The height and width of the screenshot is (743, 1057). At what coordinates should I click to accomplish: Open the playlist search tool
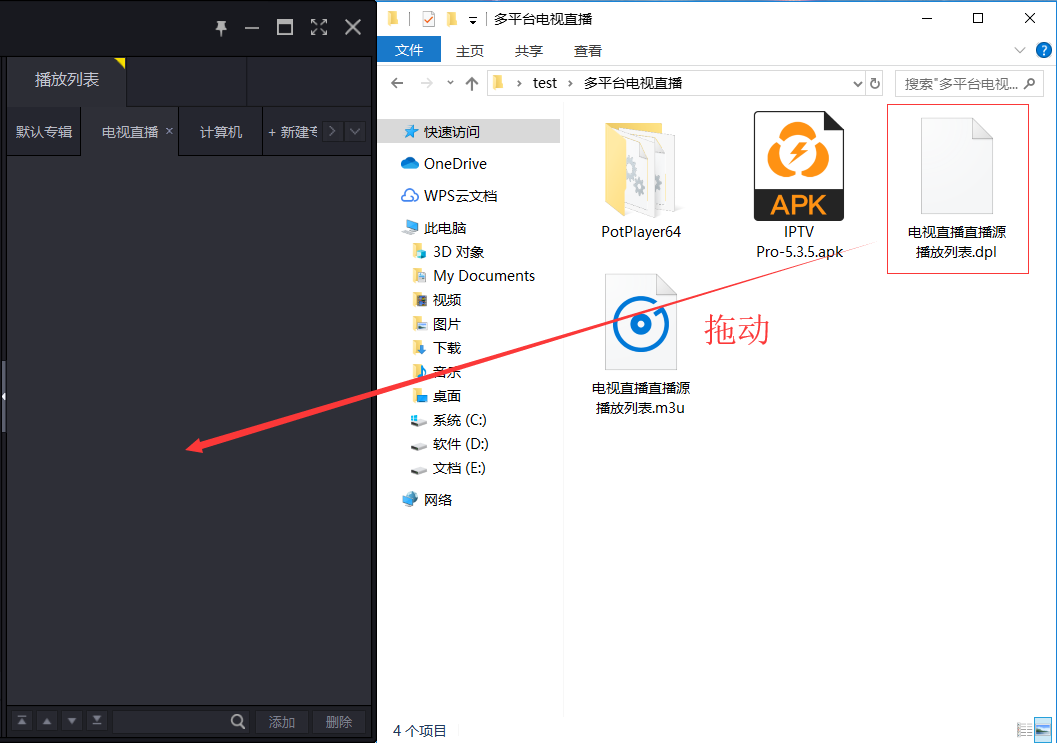coord(237,720)
